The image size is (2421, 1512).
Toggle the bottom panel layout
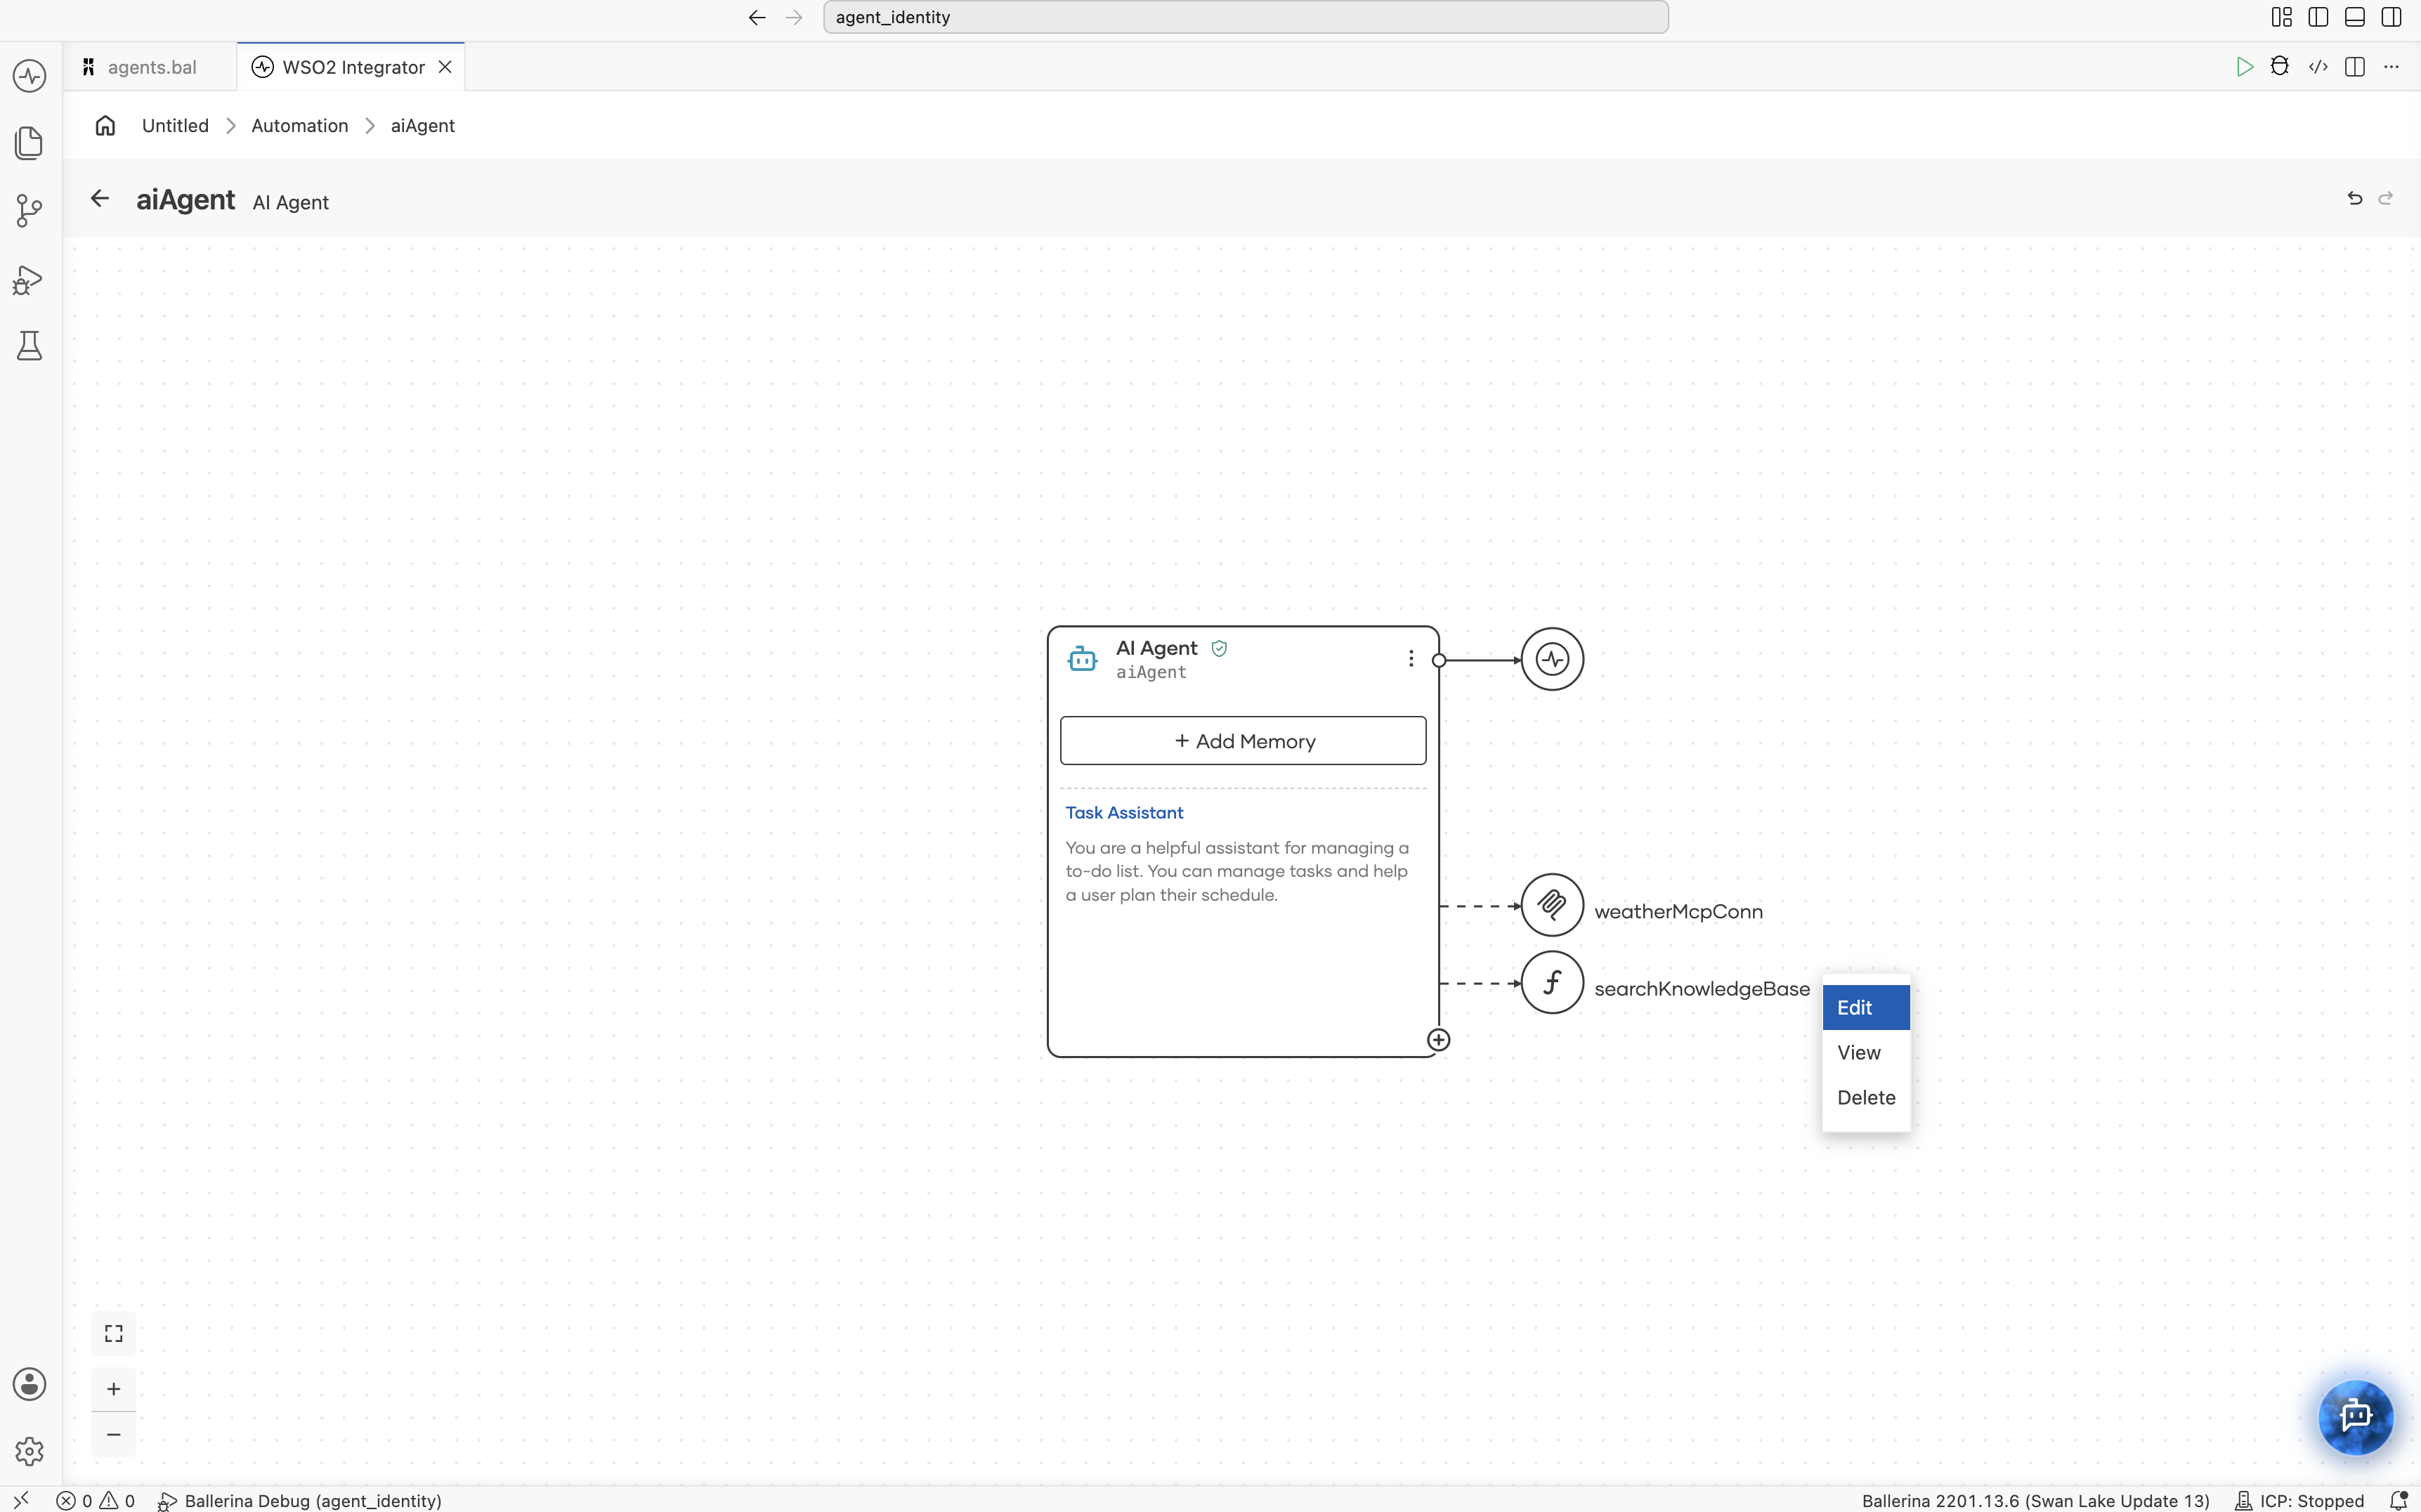[2355, 17]
